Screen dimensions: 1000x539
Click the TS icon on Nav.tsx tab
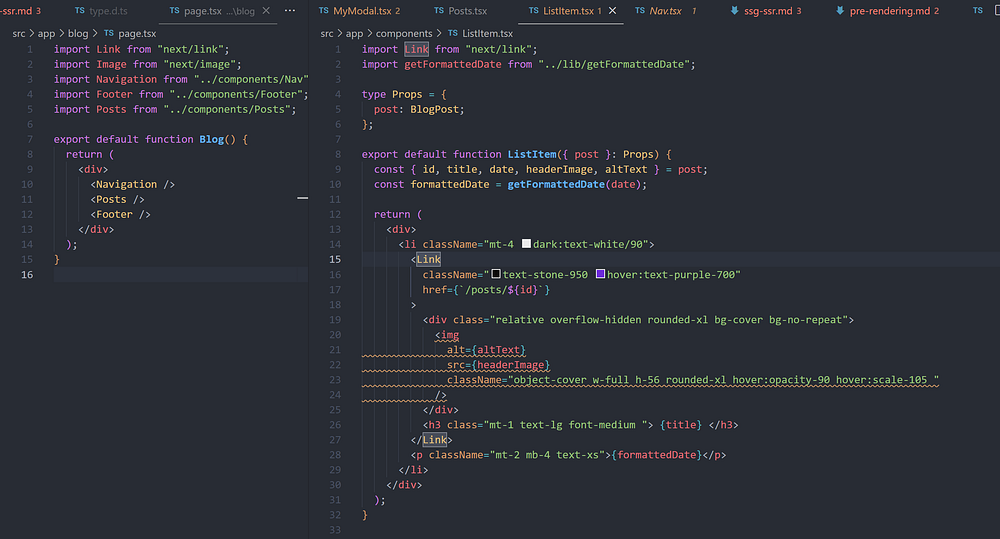(x=640, y=11)
